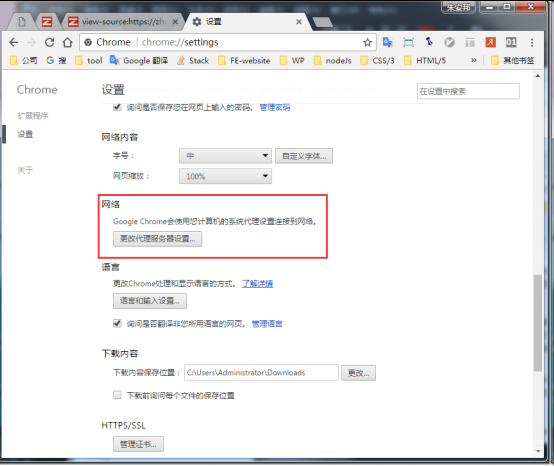The width and height of the screenshot is (554, 466).
Task: Click the round gray extension icon
Action: (x=449, y=42)
